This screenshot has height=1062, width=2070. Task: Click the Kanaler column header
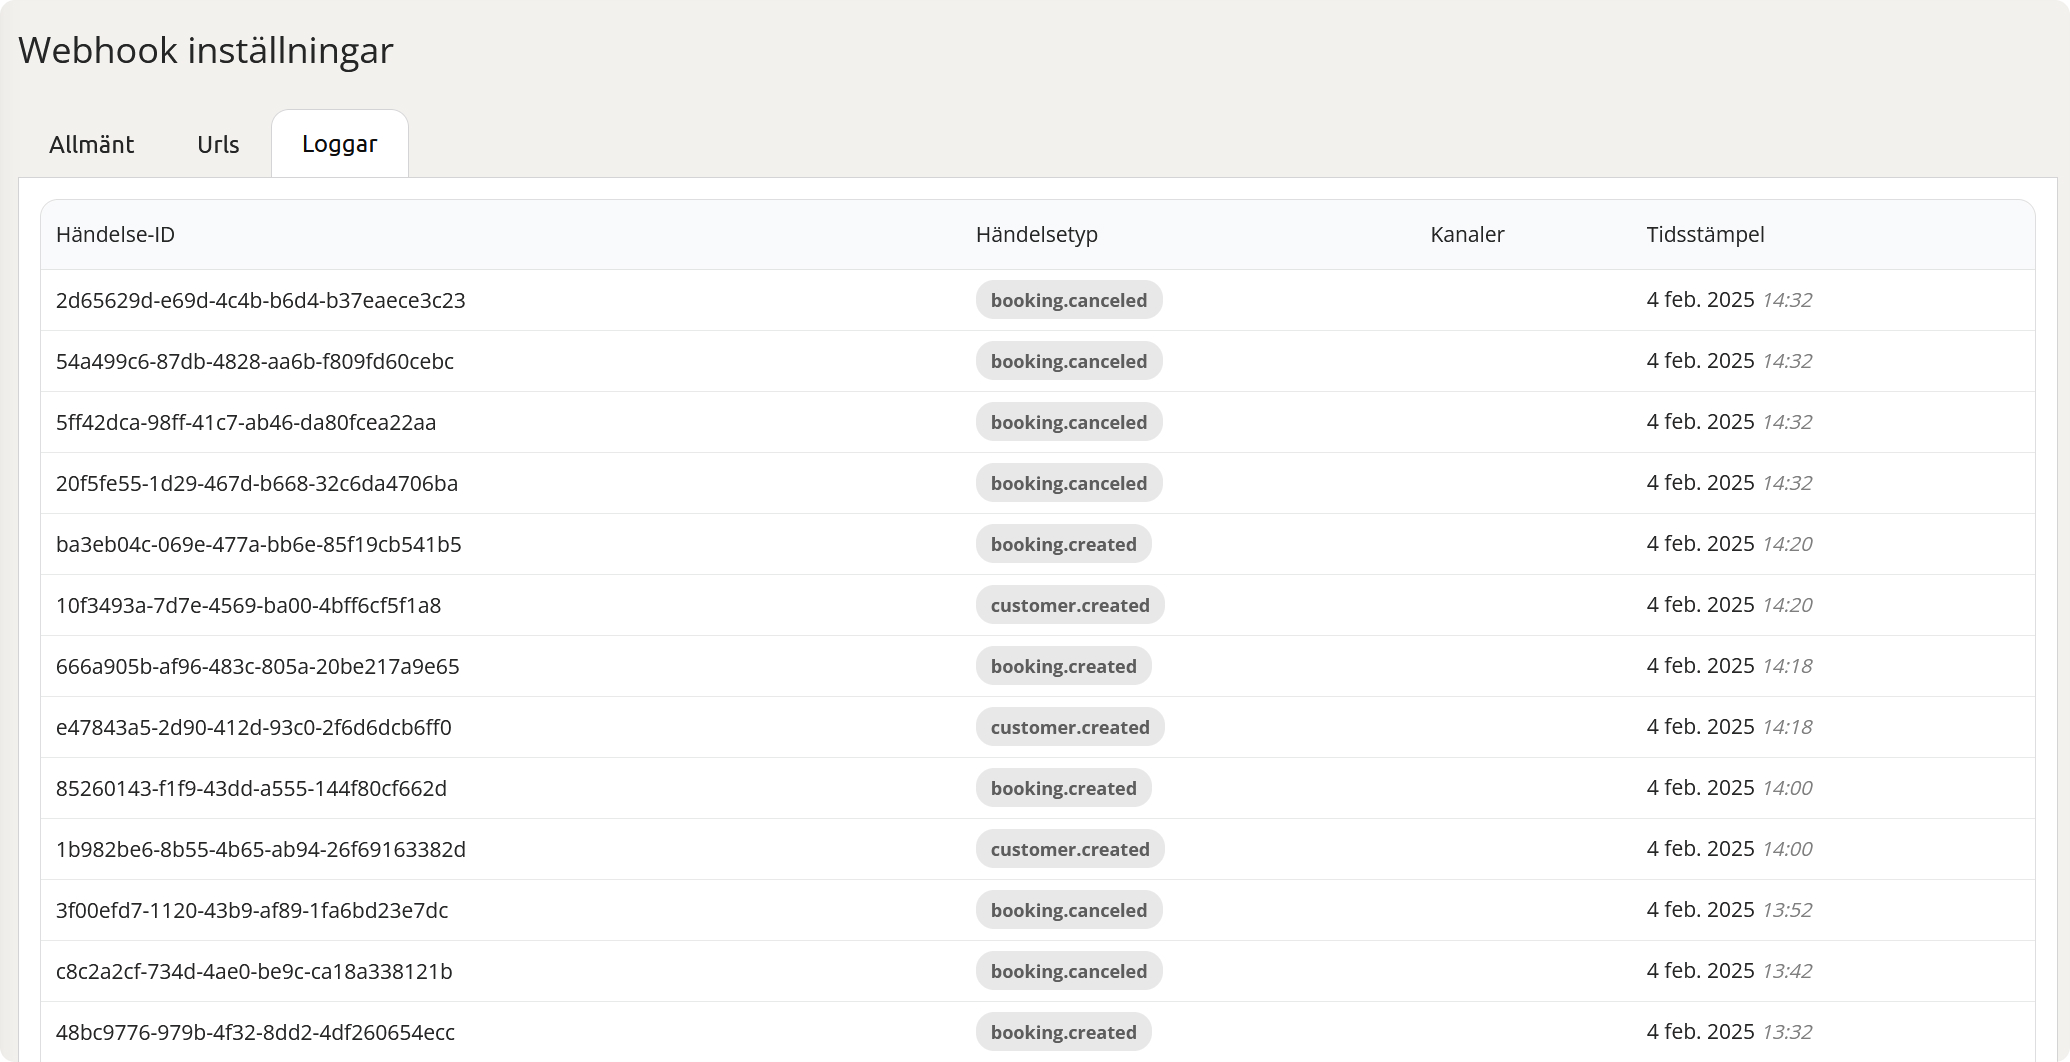1467,235
